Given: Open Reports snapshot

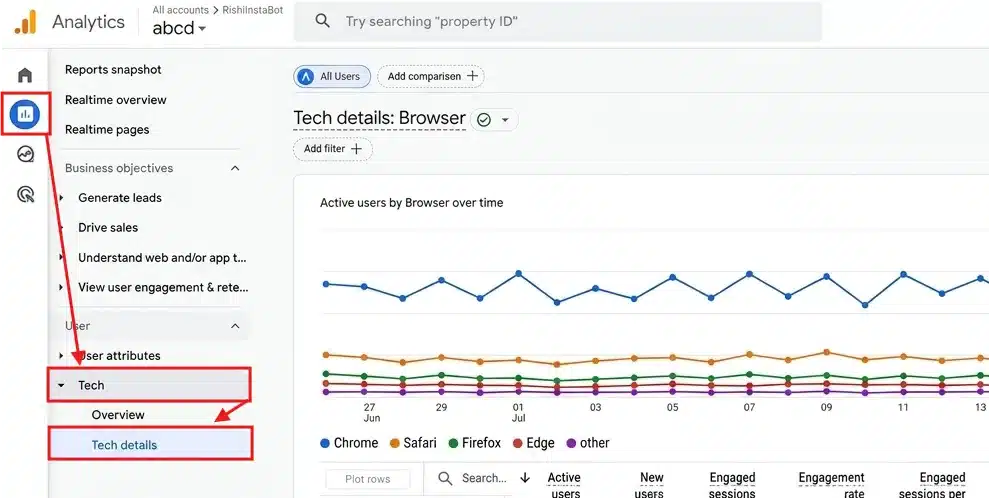Looking at the screenshot, I should (x=114, y=70).
